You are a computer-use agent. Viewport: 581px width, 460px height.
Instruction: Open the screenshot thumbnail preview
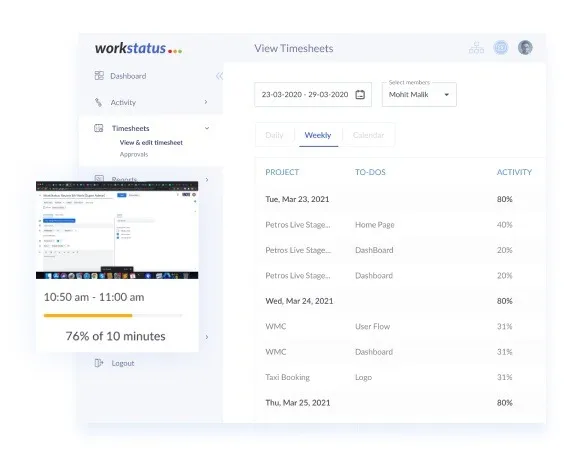(117, 230)
